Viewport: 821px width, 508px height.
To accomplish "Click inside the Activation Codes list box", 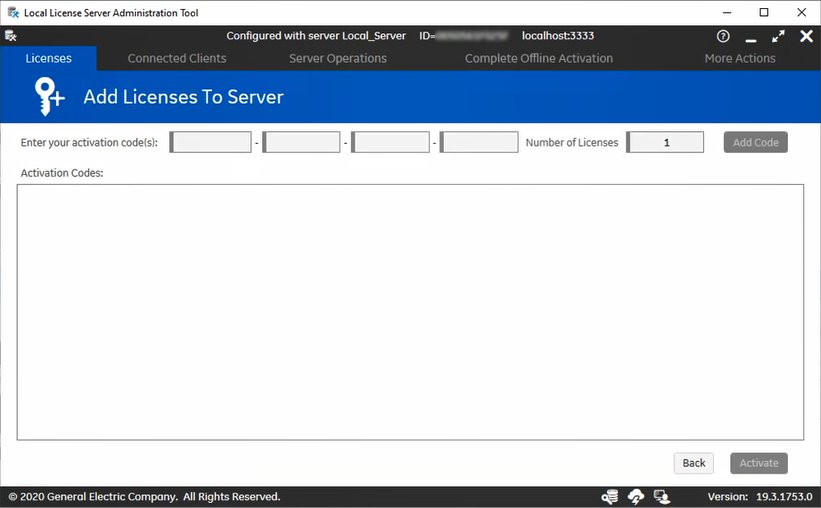I will [x=410, y=312].
